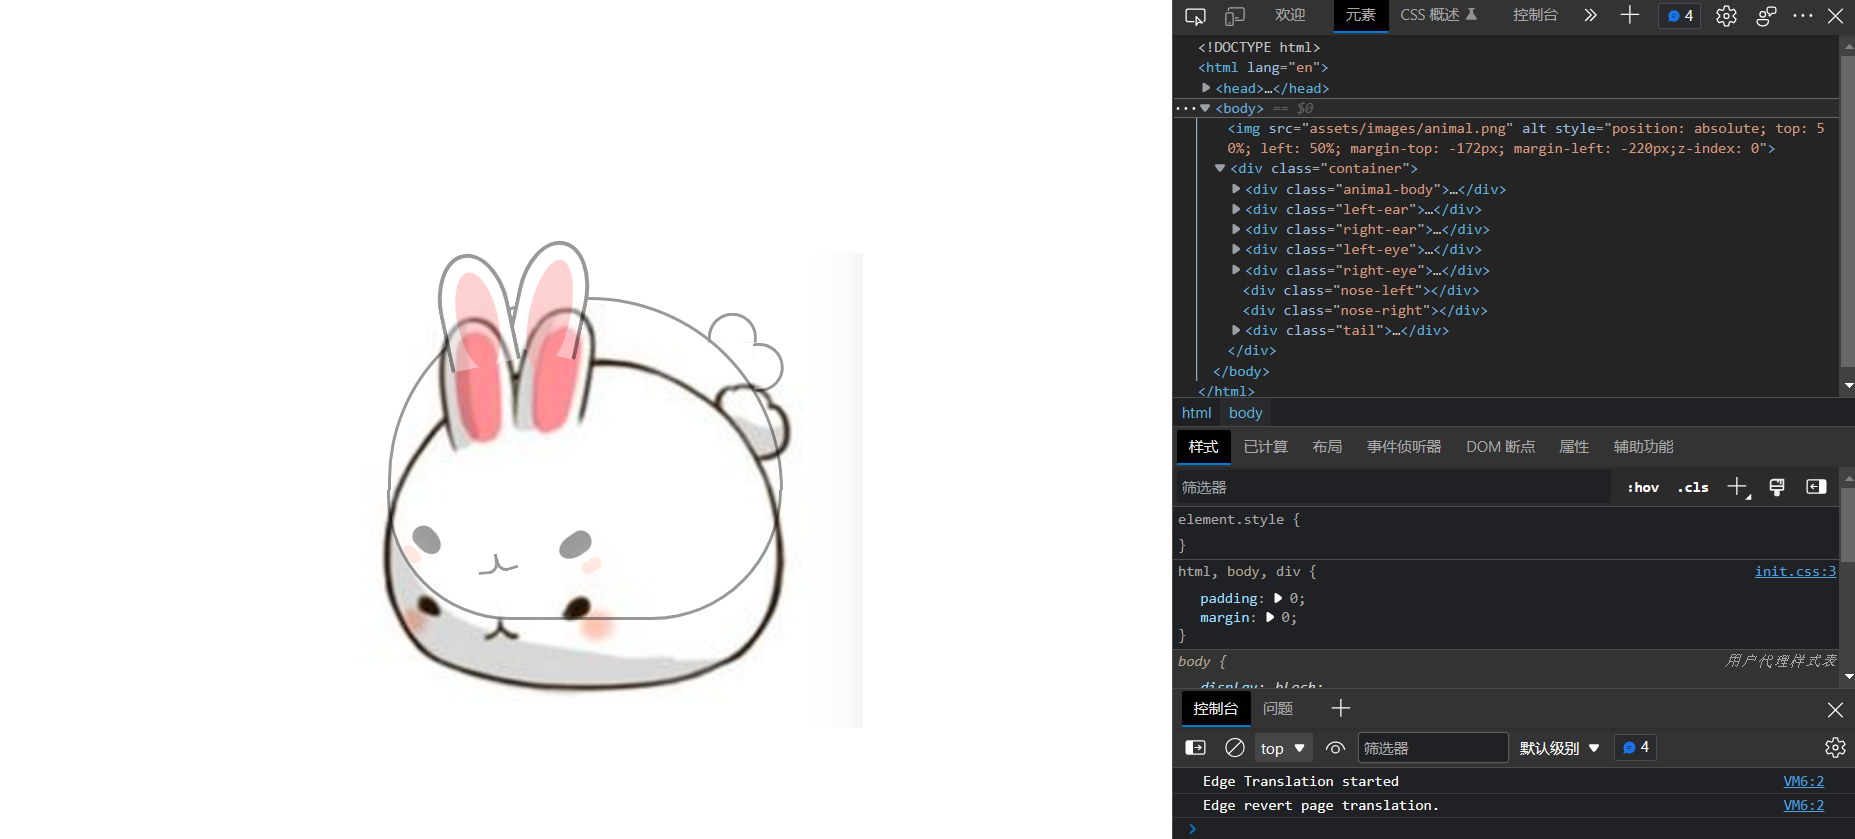Select the 元素 tab
Viewport: 1855px width, 839px height.
tap(1360, 15)
